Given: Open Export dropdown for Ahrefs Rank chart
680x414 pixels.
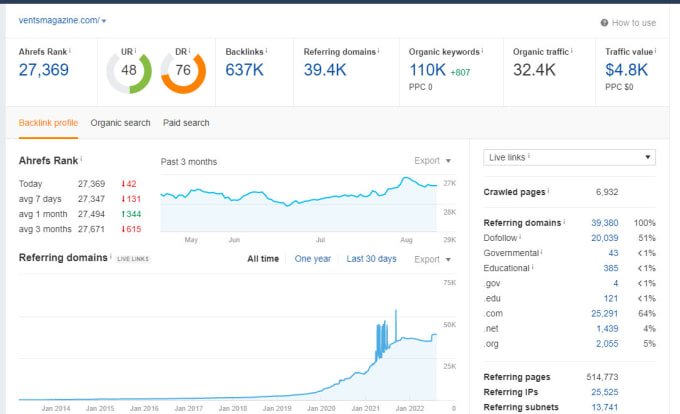Looking at the screenshot, I should tap(432, 161).
